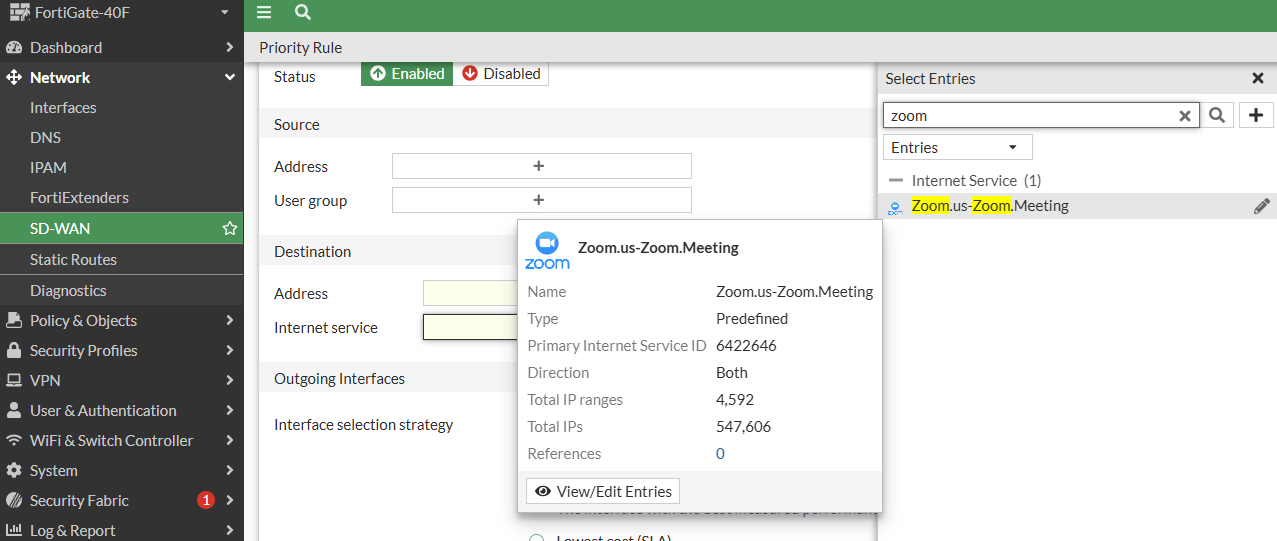Expand the VPN chevron

[x=229, y=380]
